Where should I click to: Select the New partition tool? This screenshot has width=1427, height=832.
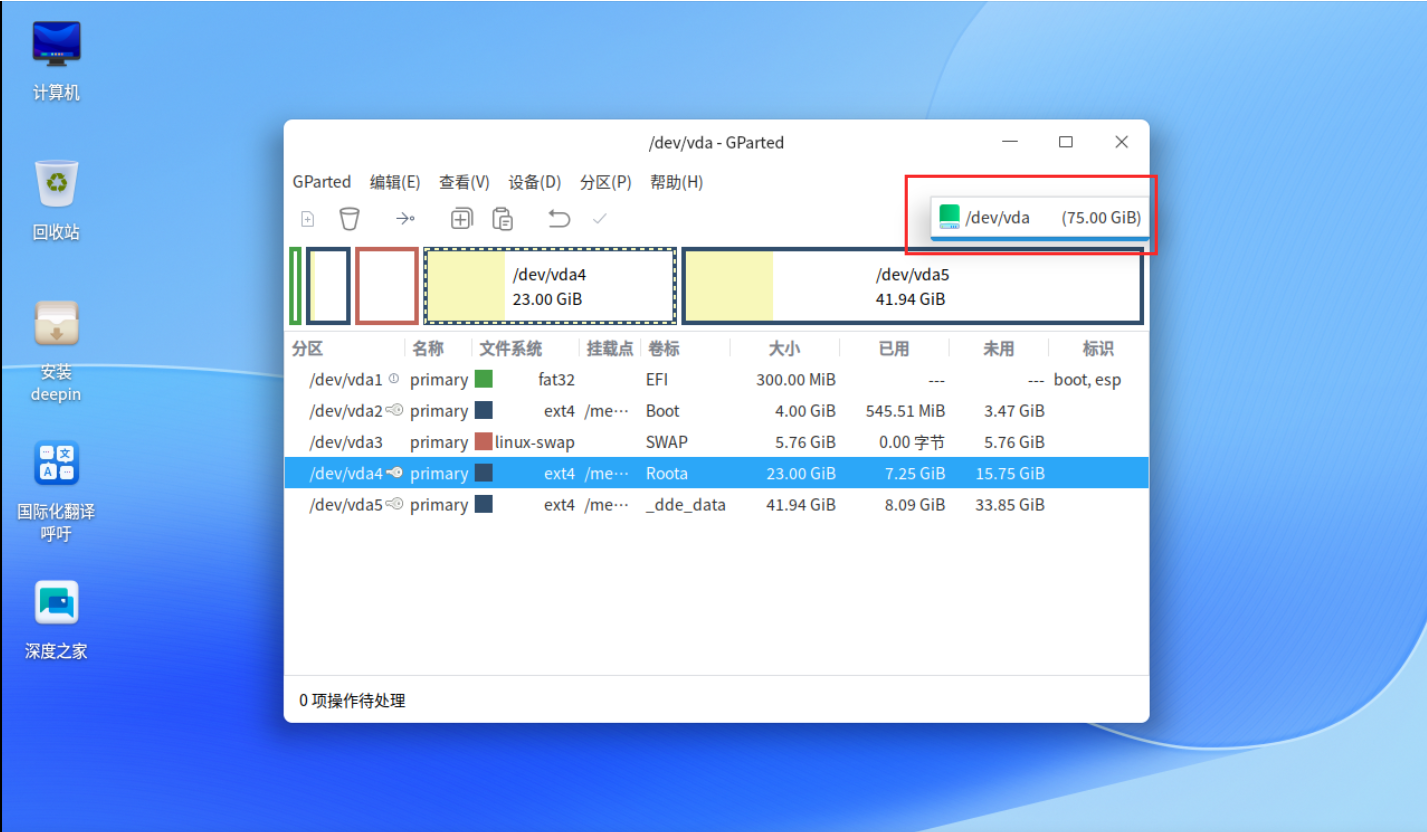point(308,218)
